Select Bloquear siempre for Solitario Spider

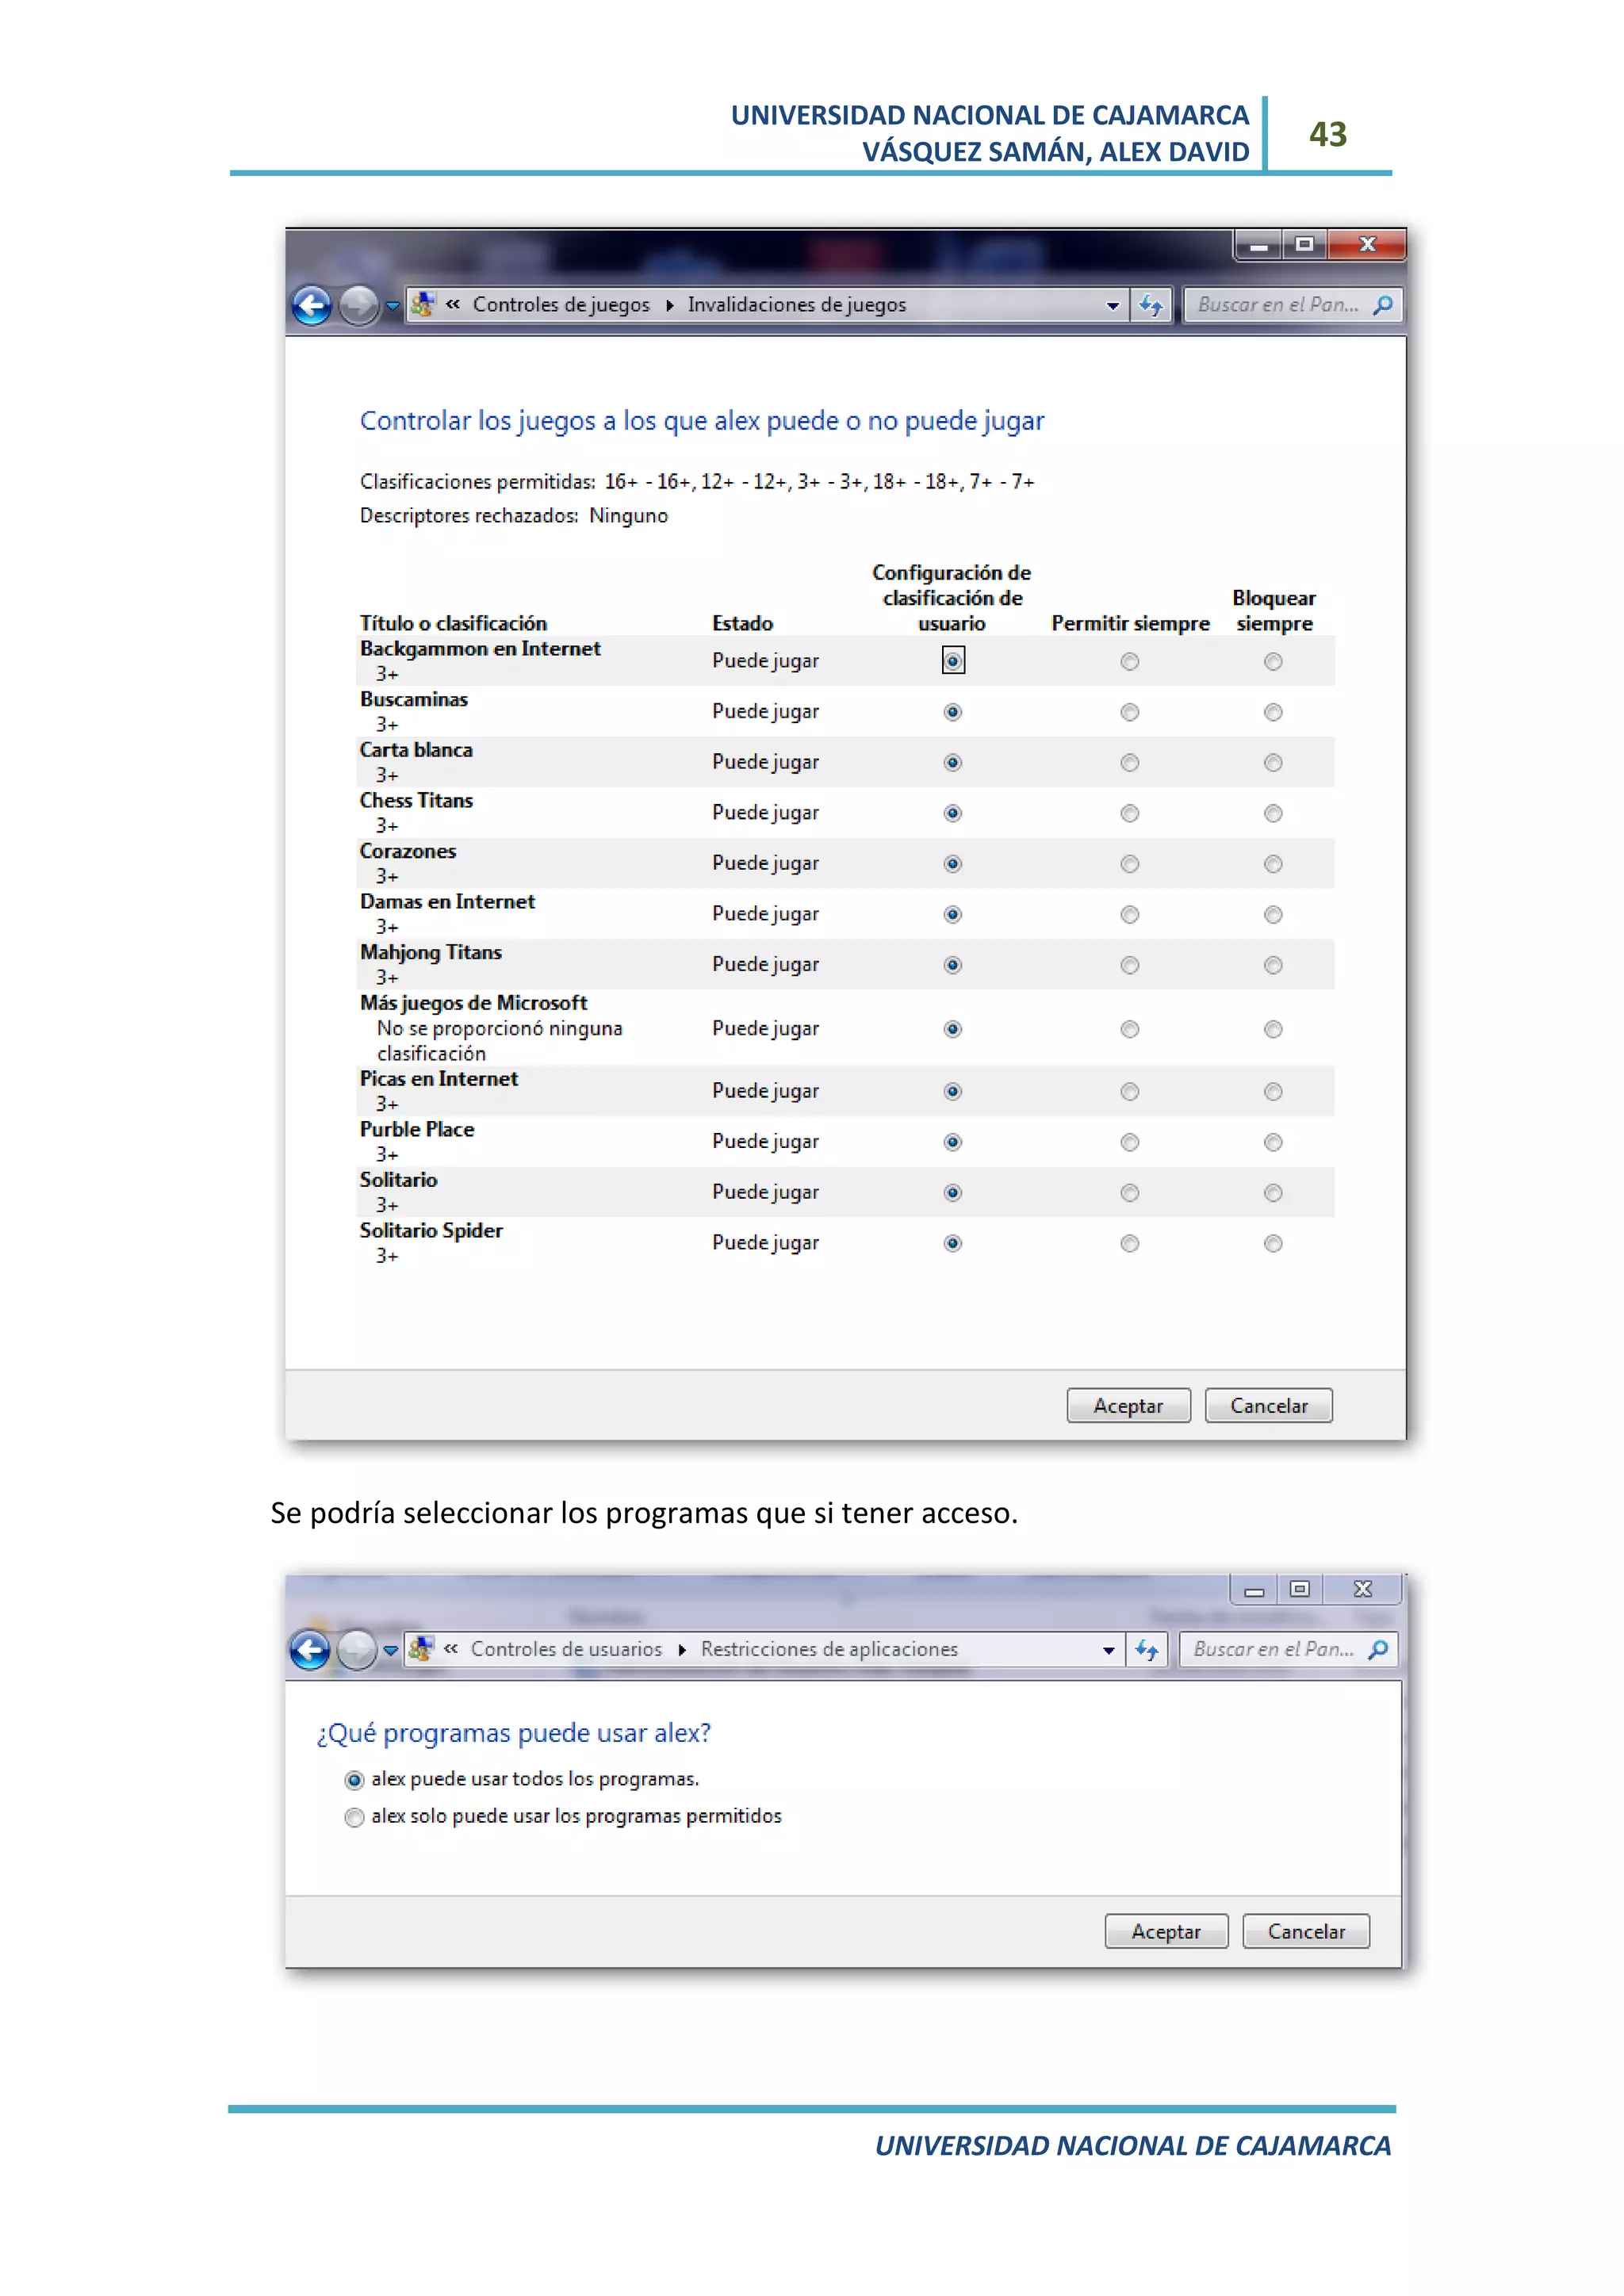click(1272, 1243)
